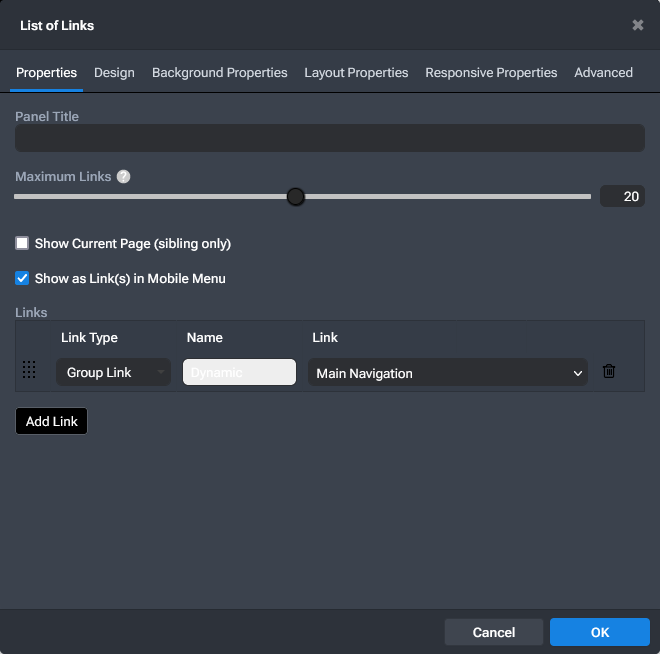
Task: Enable Show Current Page (sibling only)
Action: (22, 243)
